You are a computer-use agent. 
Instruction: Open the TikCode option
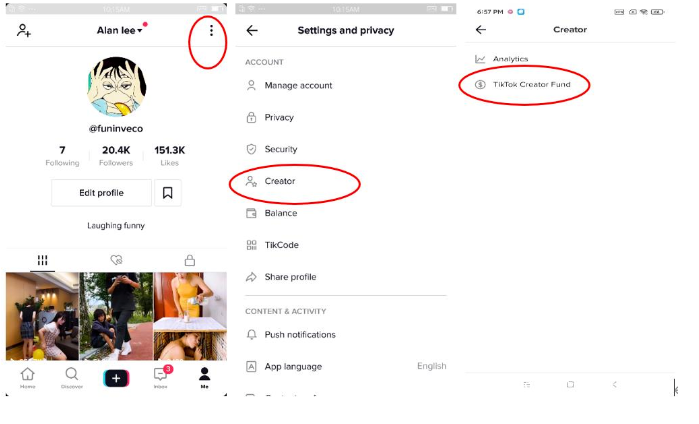[x=281, y=245]
